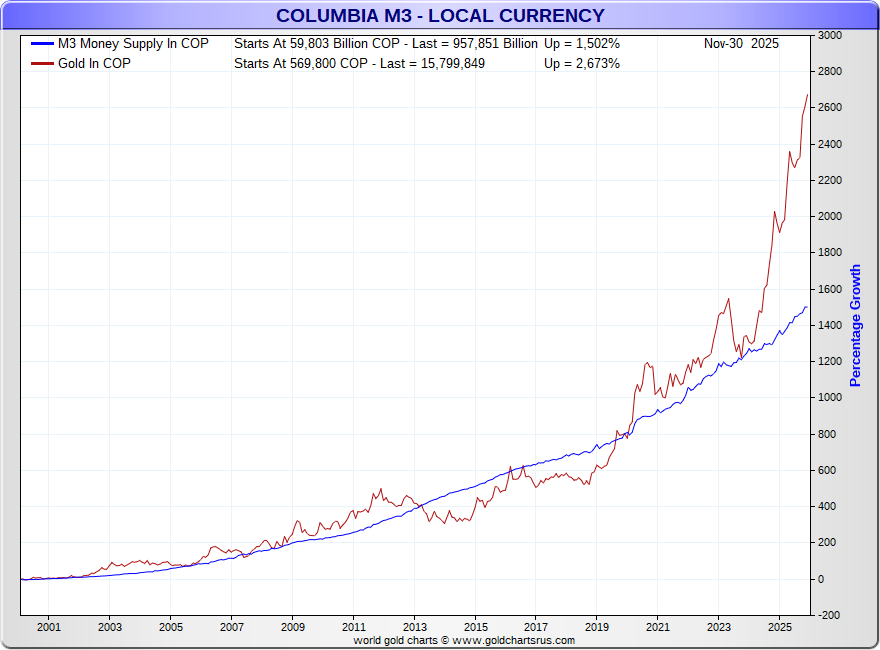Click the www.goldchartsrus.com credit text
The width and height of the screenshot is (880, 650).
[x=514, y=640]
